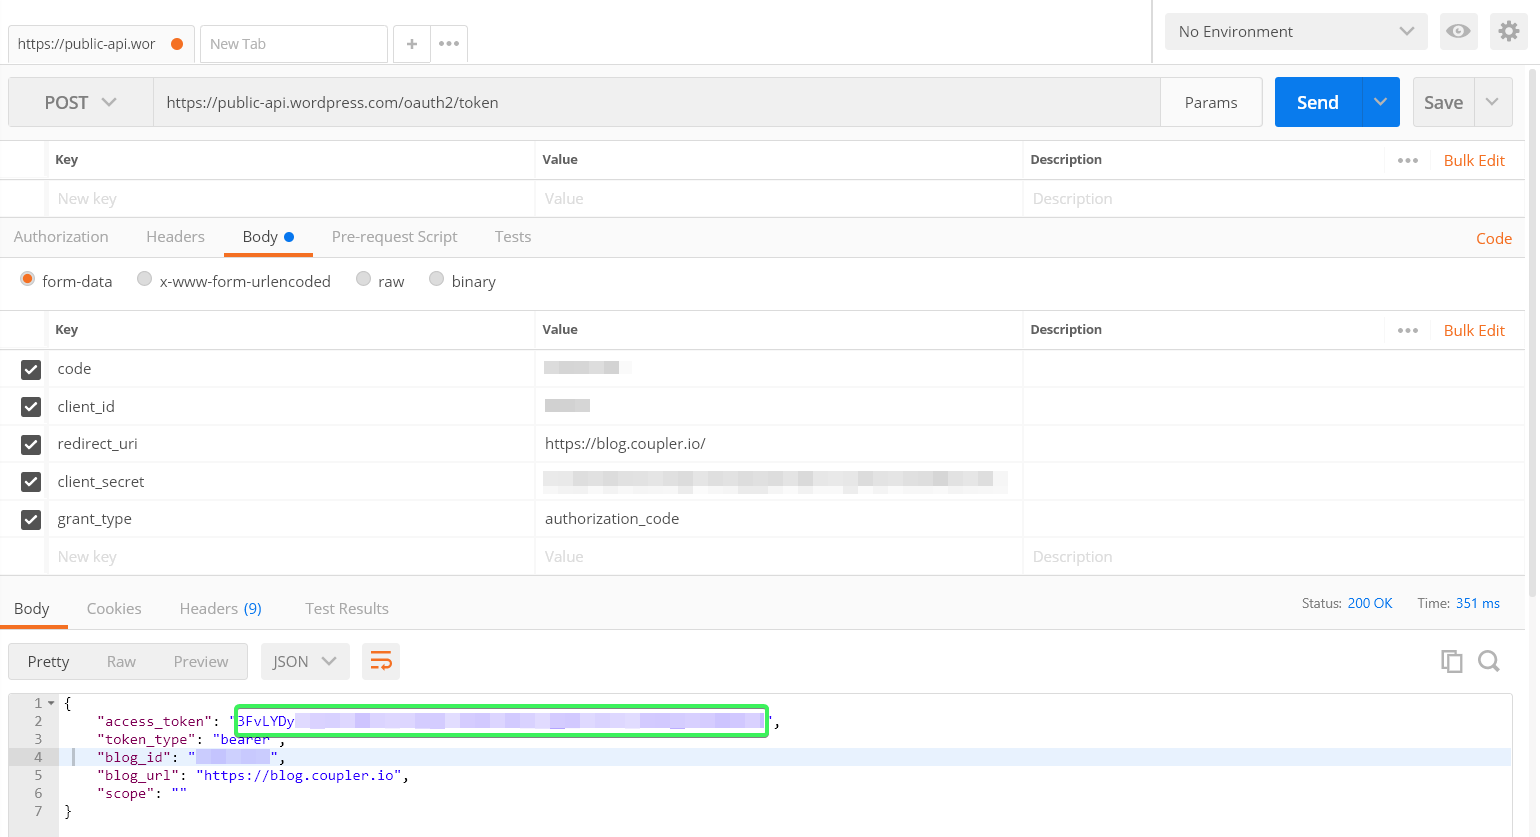Viewport: 1540px width, 837px height.
Task: Click the ellipsis icon in form-data header row
Action: tap(1408, 330)
